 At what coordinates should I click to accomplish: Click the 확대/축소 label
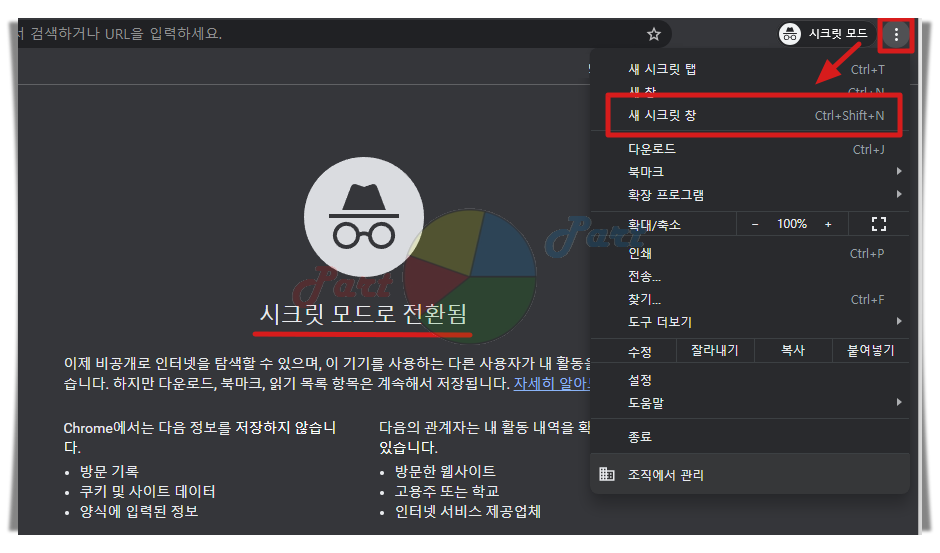click(654, 225)
